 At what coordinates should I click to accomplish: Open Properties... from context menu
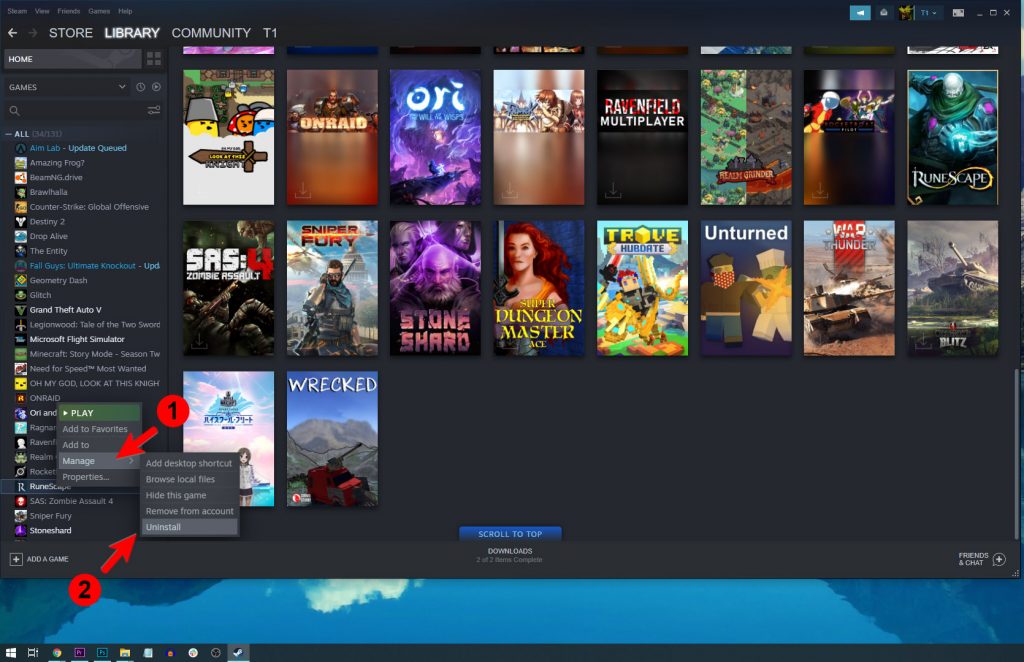click(99, 477)
